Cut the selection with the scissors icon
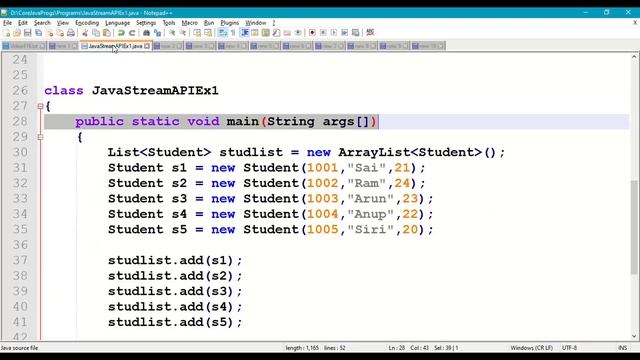 click(x=85, y=33)
